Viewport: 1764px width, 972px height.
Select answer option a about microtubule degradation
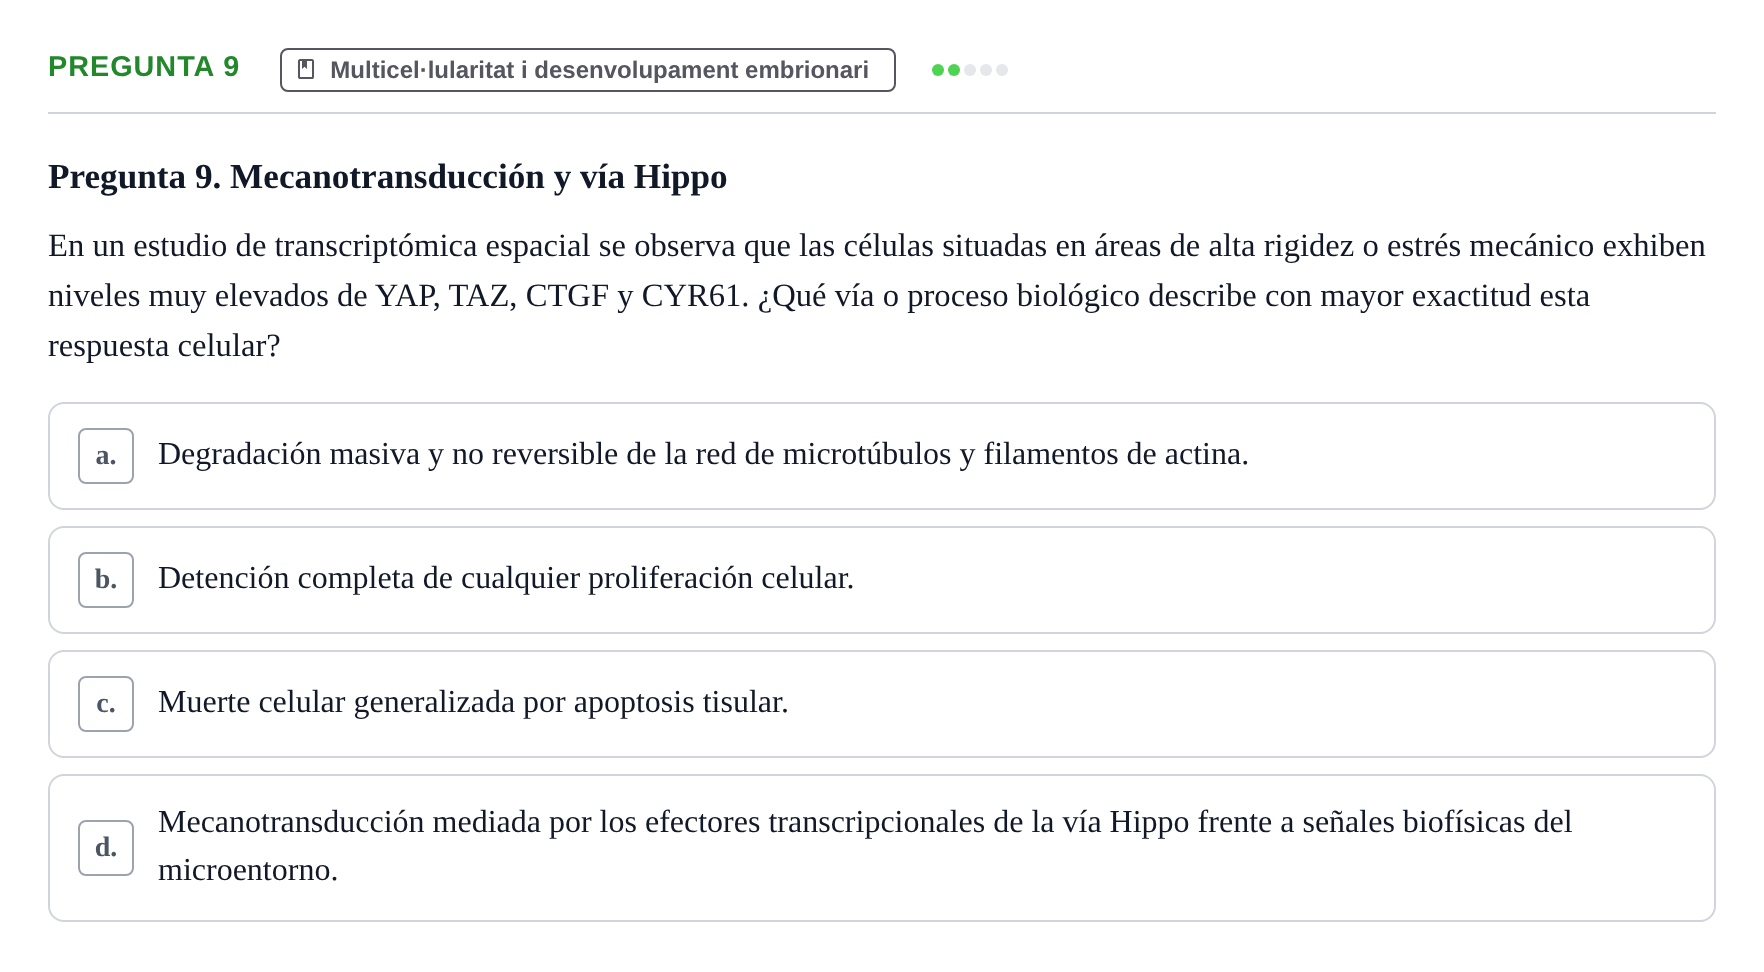tap(881, 456)
